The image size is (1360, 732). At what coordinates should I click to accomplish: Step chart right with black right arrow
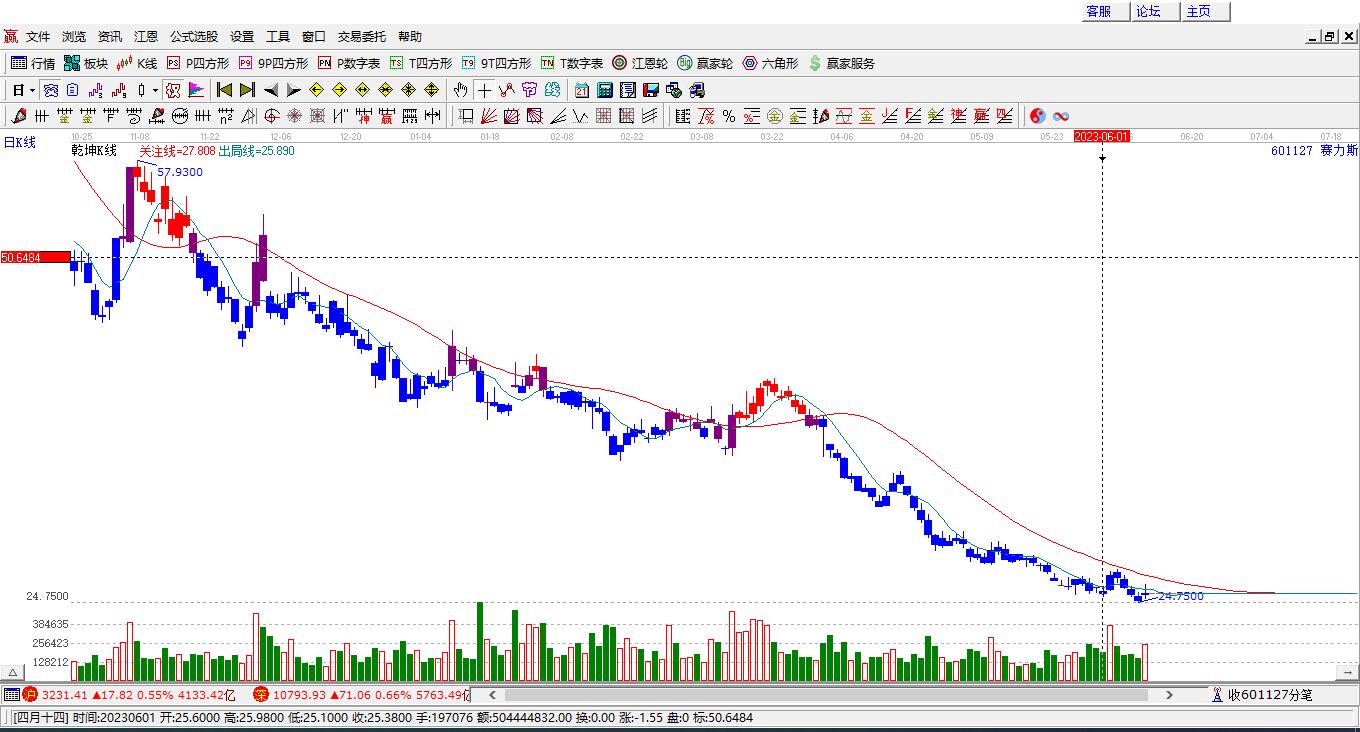click(x=294, y=90)
